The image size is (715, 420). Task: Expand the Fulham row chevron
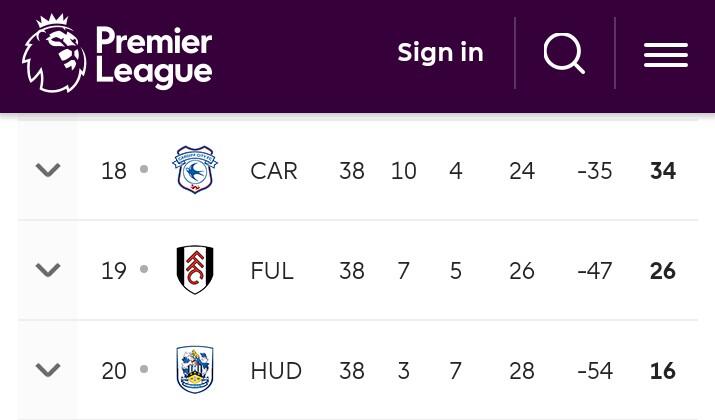click(48, 270)
